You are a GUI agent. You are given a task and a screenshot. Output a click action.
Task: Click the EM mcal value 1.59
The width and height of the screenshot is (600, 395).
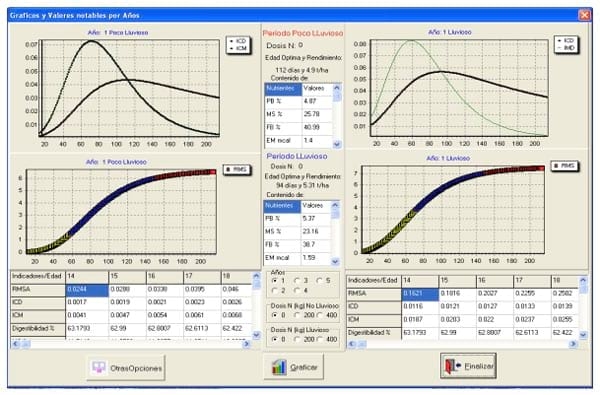(316, 258)
